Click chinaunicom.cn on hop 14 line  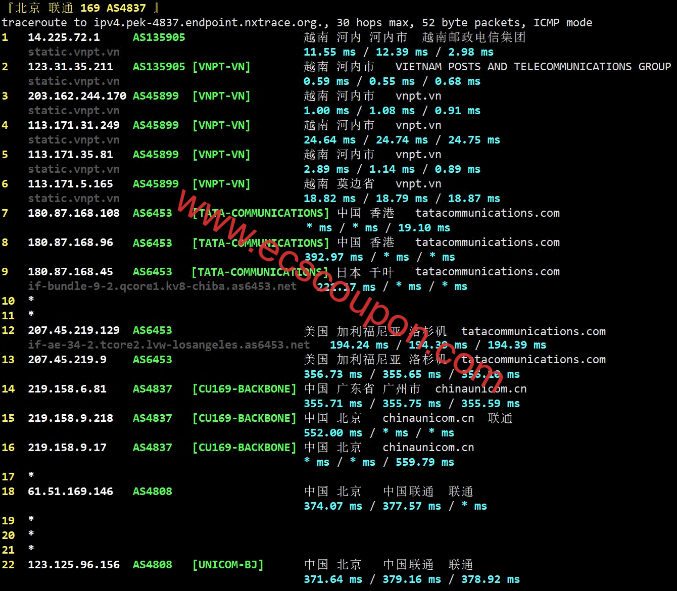point(481,389)
